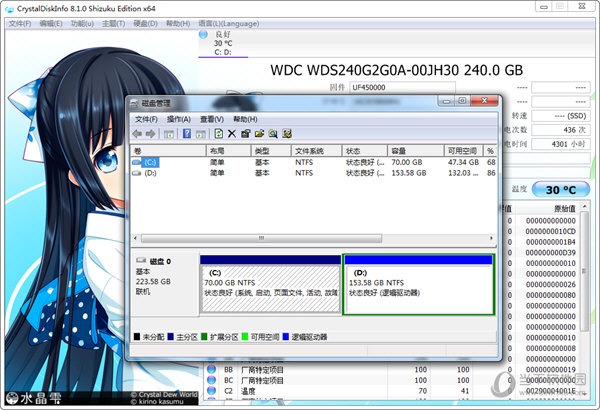Click the green Refresh toolbar icon
This screenshot has height=410, width=600.
point(218,134)
